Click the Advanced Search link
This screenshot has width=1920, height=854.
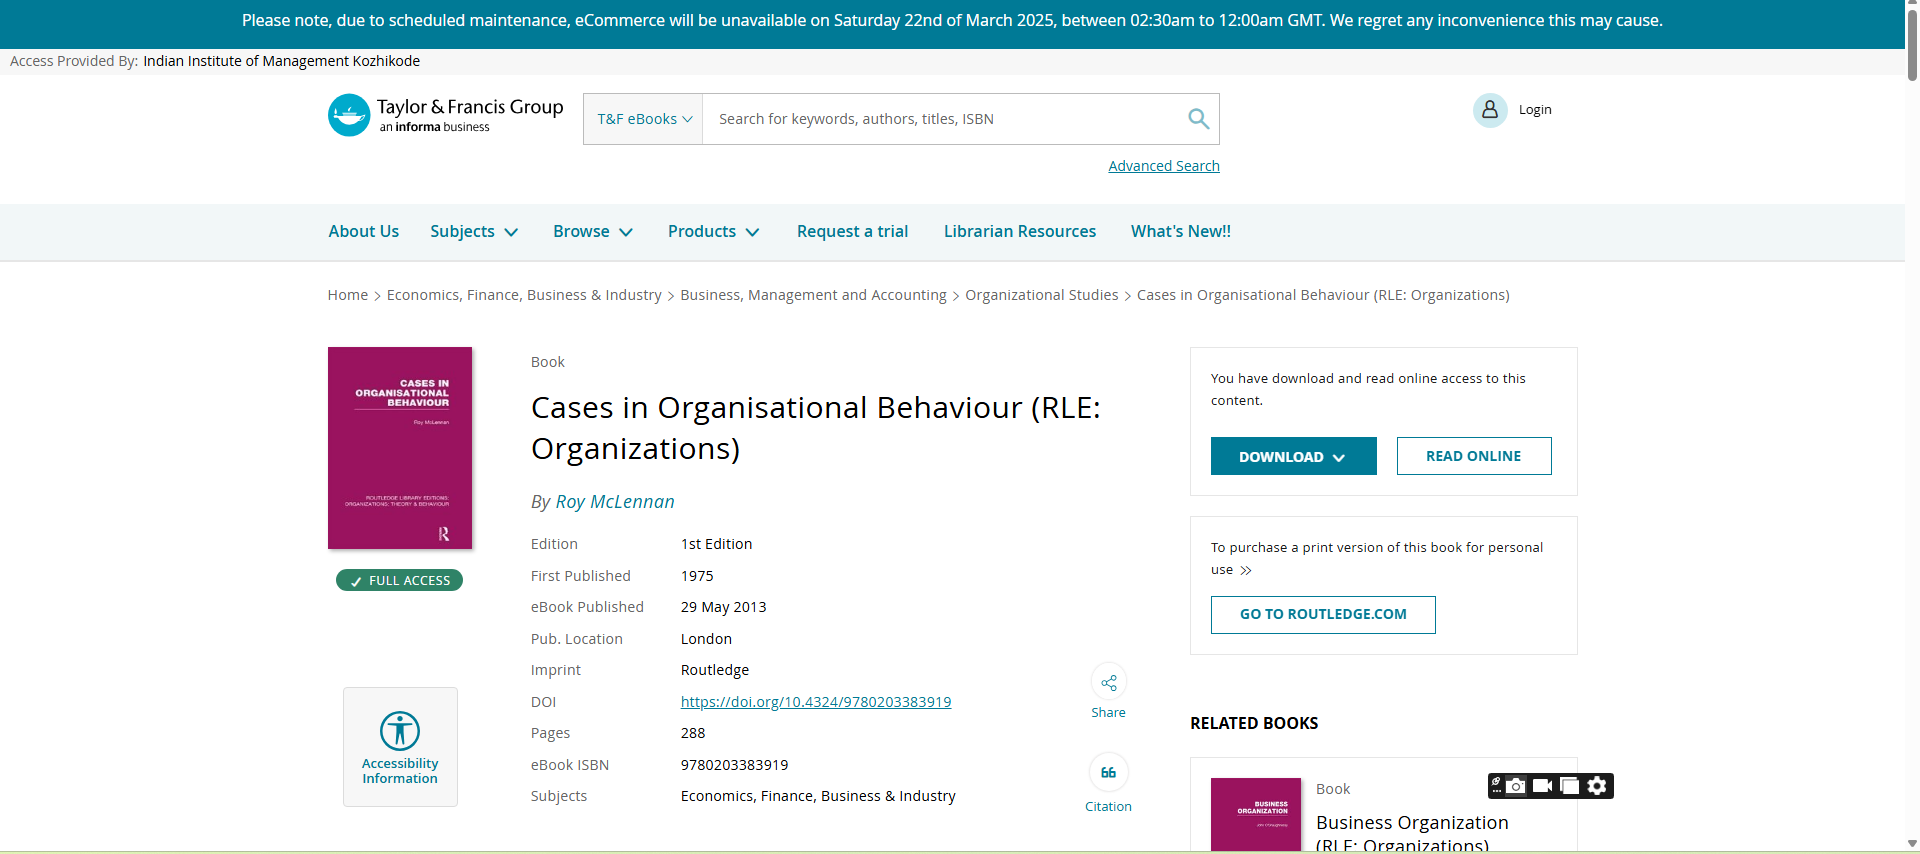[1163, 166]
